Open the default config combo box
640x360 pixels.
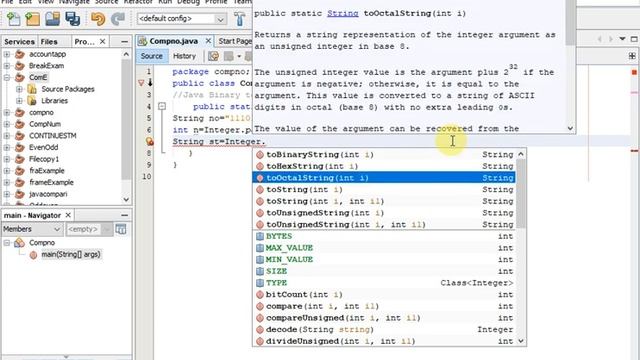pos(182,19)
